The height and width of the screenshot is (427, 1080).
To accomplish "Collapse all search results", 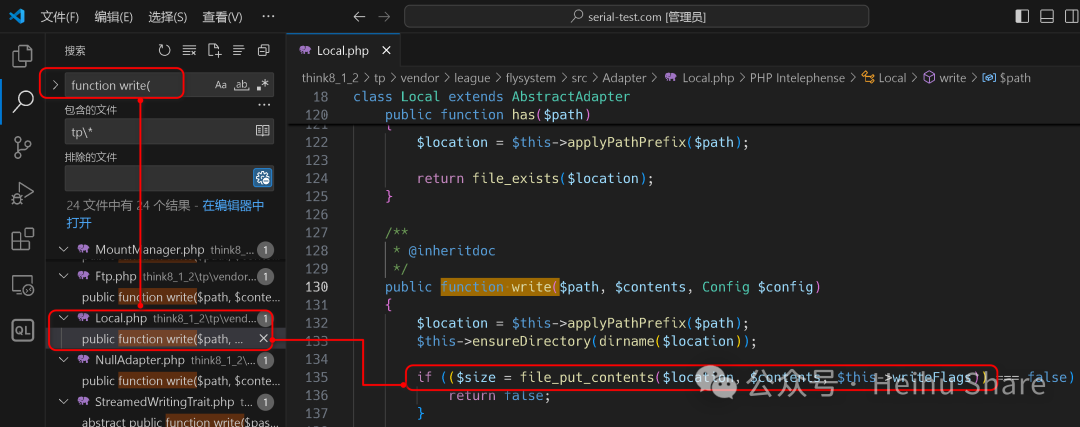I will pos(264,50).
